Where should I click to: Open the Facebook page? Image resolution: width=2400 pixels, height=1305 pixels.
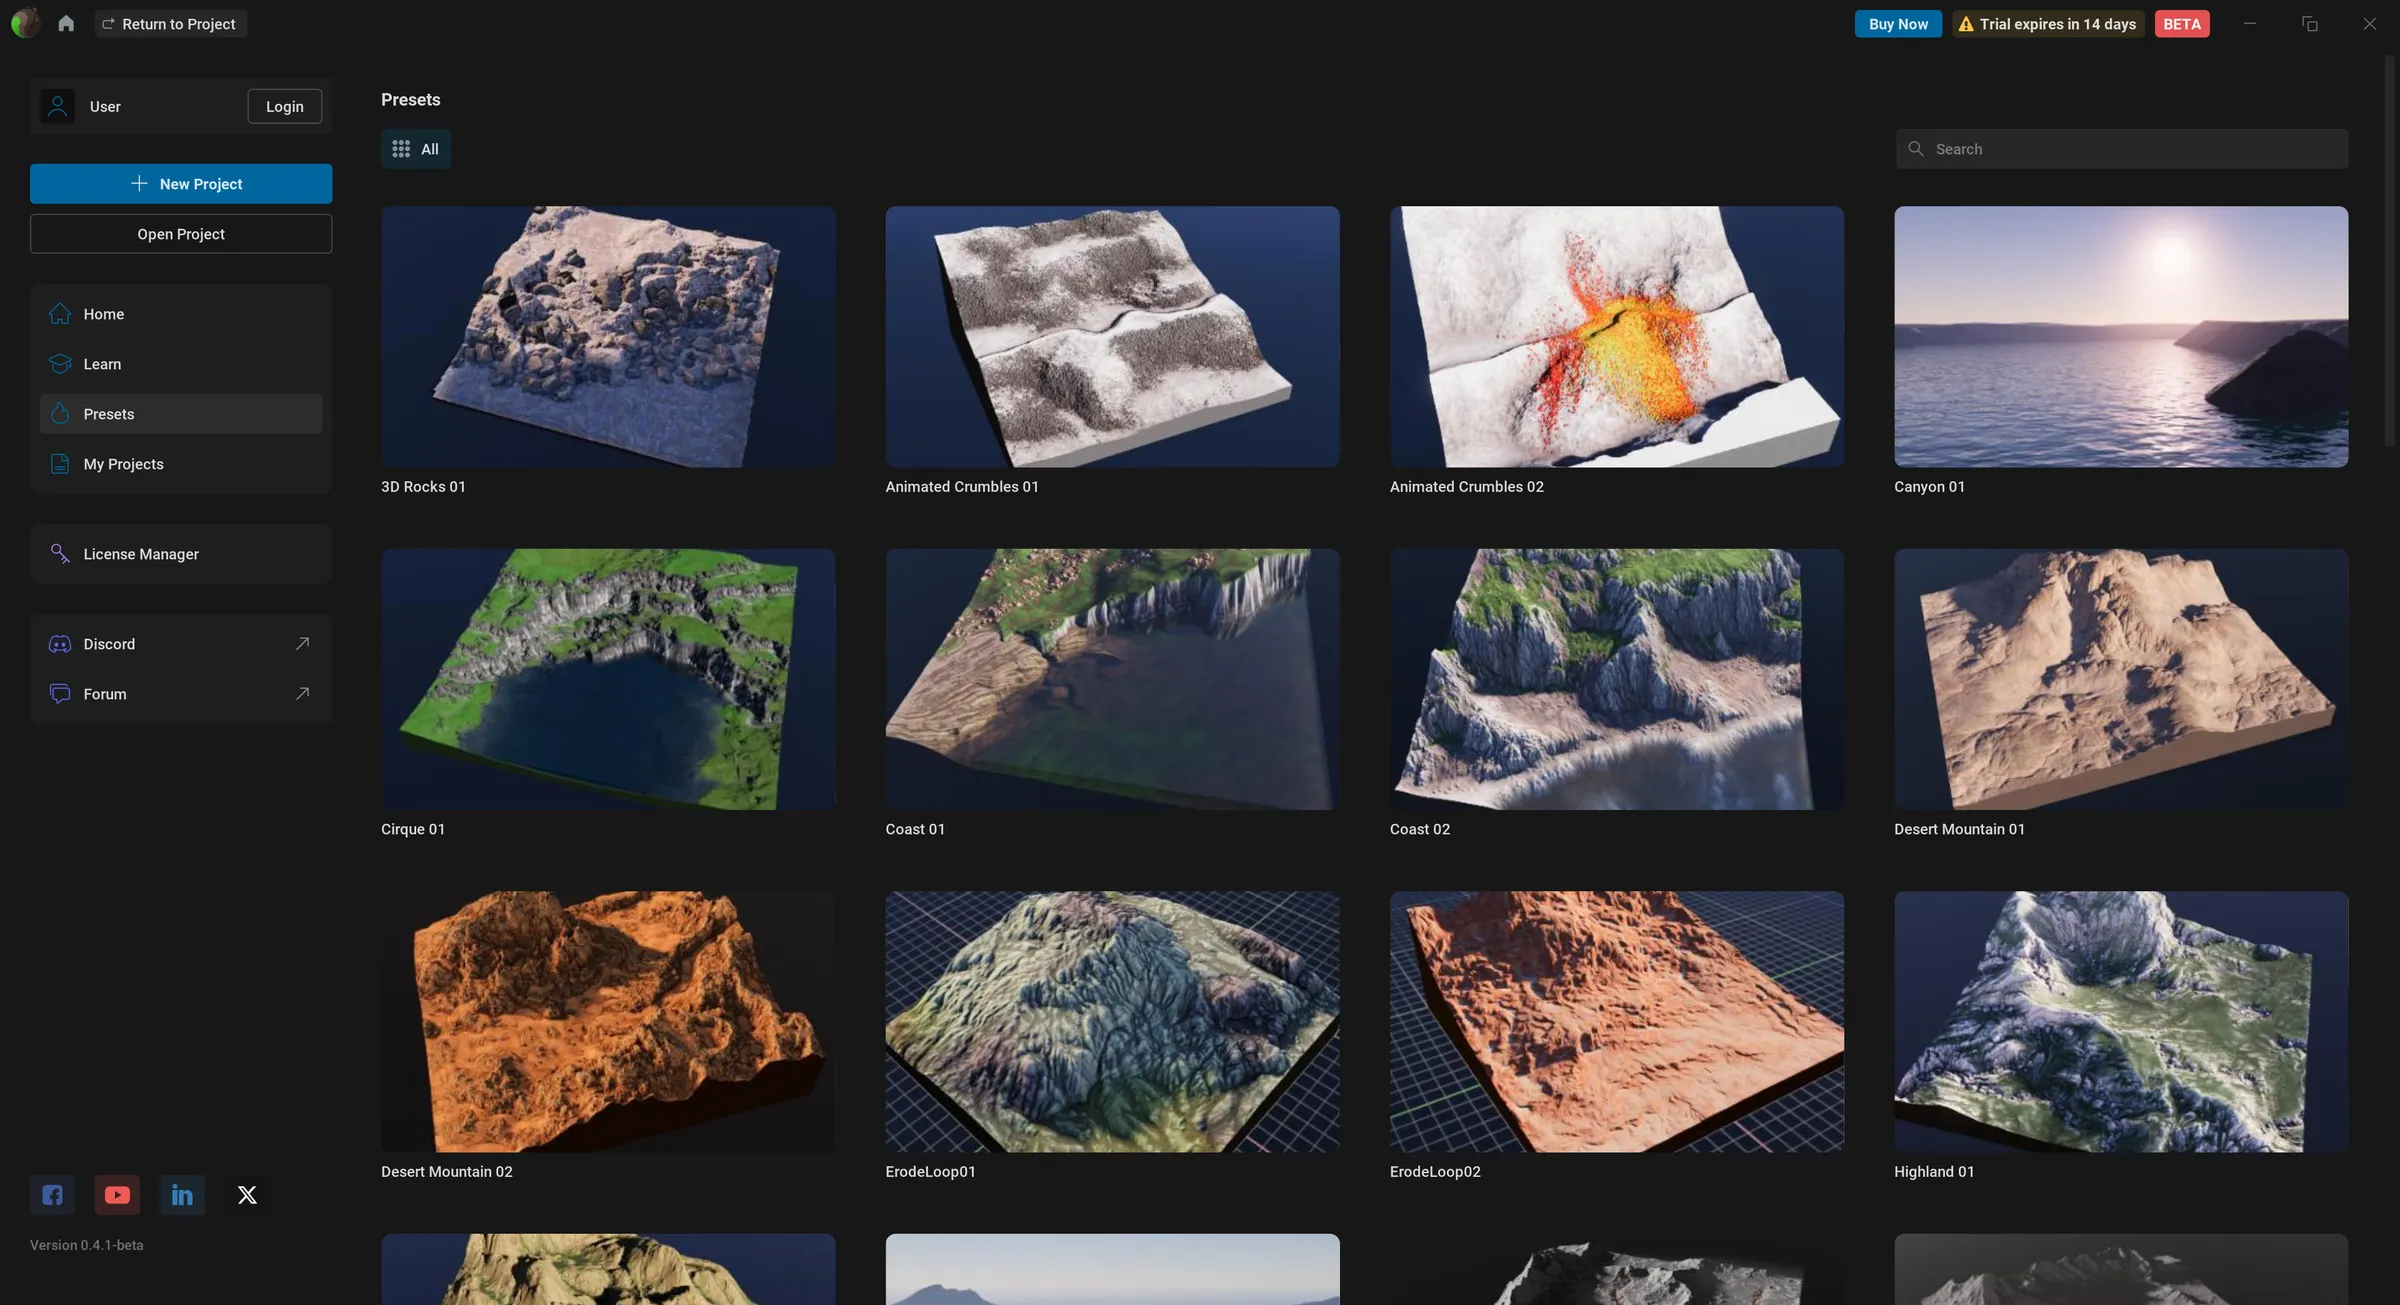click(51, 1194)
